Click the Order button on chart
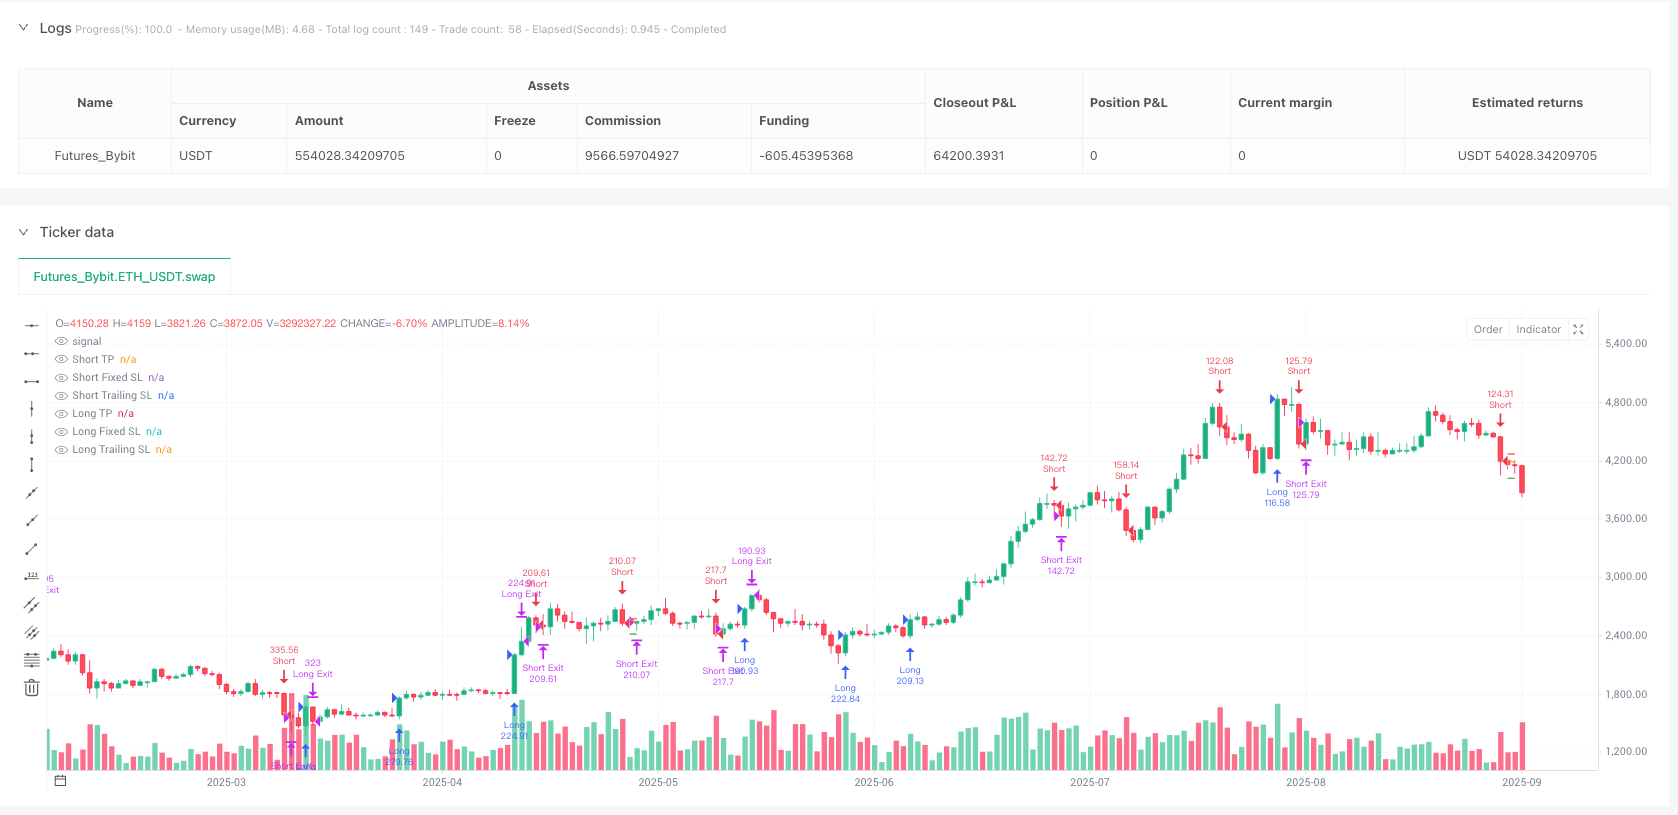 1487,329
